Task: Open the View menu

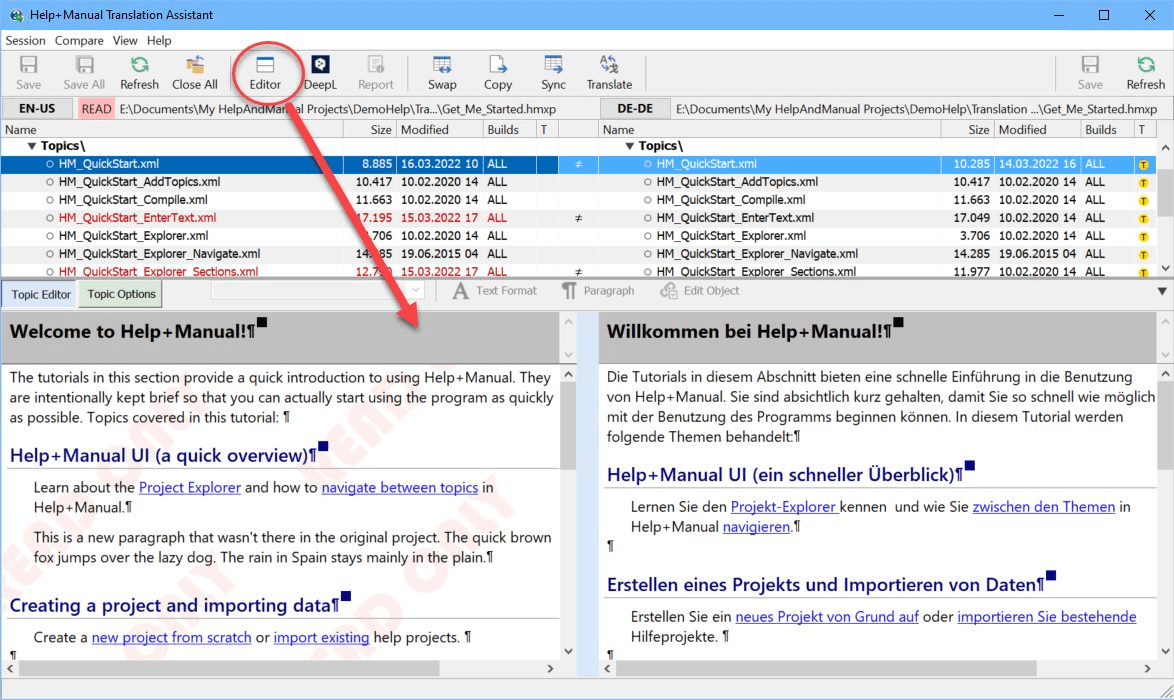Action: 125,40
